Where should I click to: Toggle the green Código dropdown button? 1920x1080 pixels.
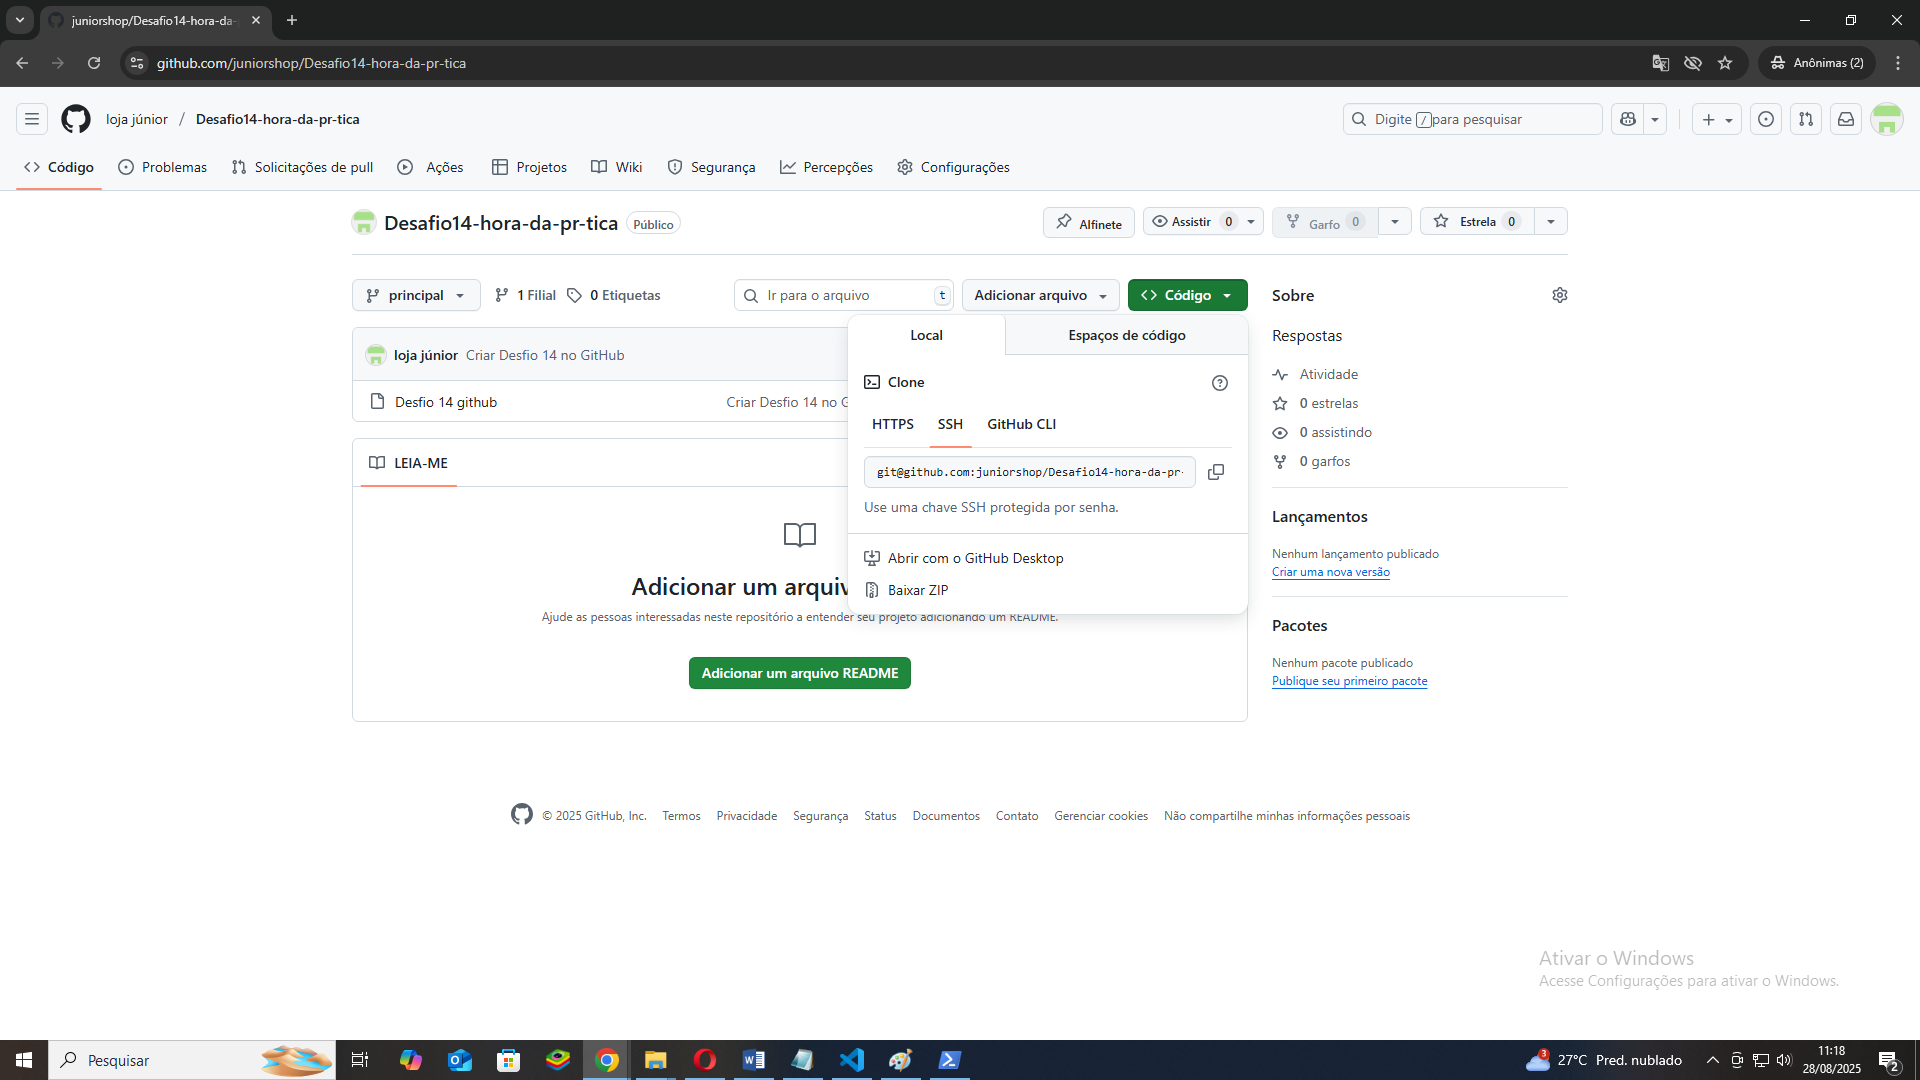click(1188, 295)
